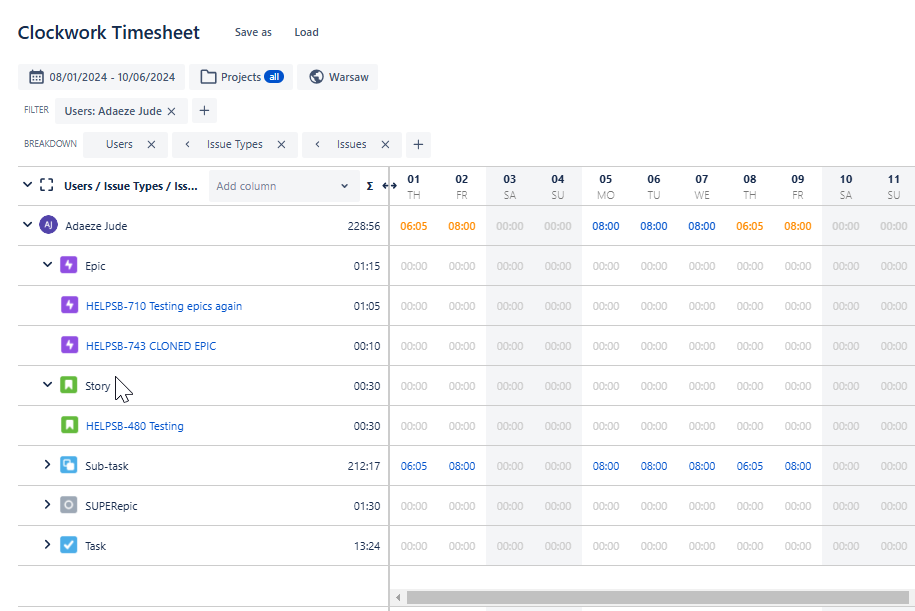Click the scrollbar left arrow
This screenshot has height=611, width=915.
click(398, 598)
